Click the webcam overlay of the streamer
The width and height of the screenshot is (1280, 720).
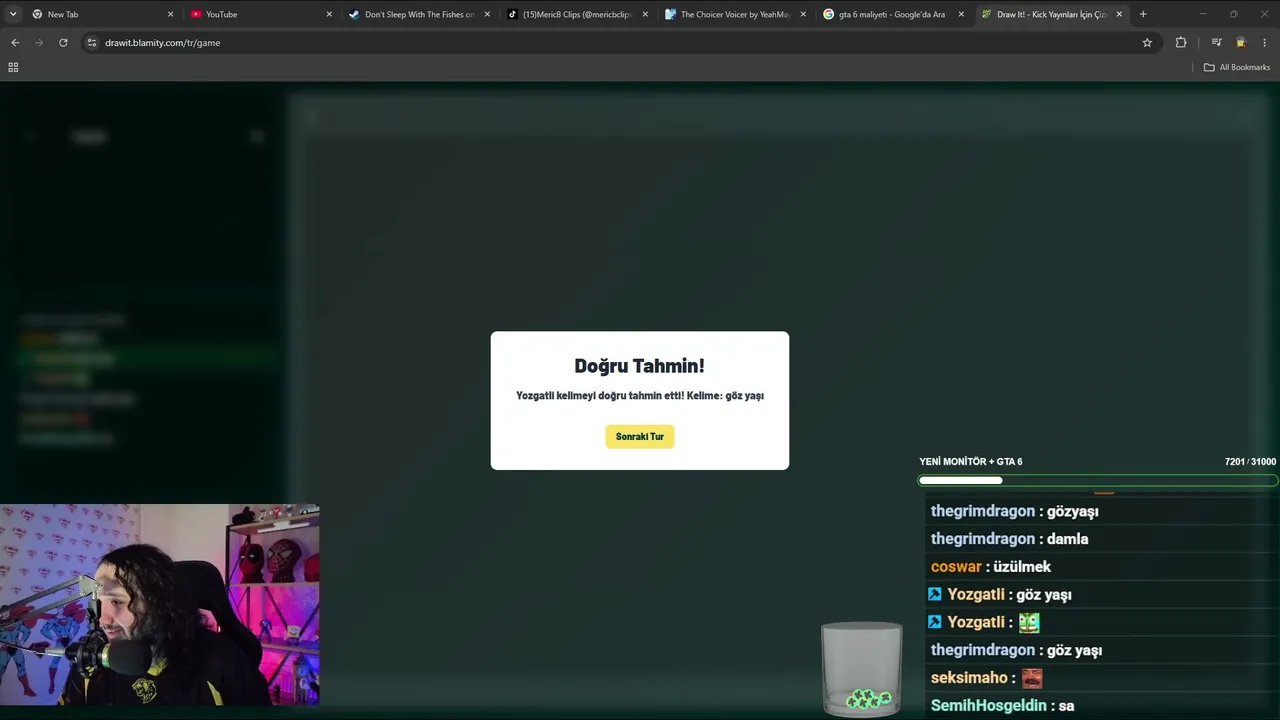pos(160,605)
